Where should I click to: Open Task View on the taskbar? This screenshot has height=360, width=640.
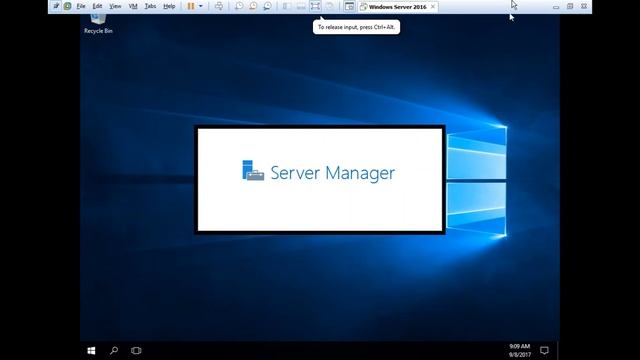coord(136,351)
